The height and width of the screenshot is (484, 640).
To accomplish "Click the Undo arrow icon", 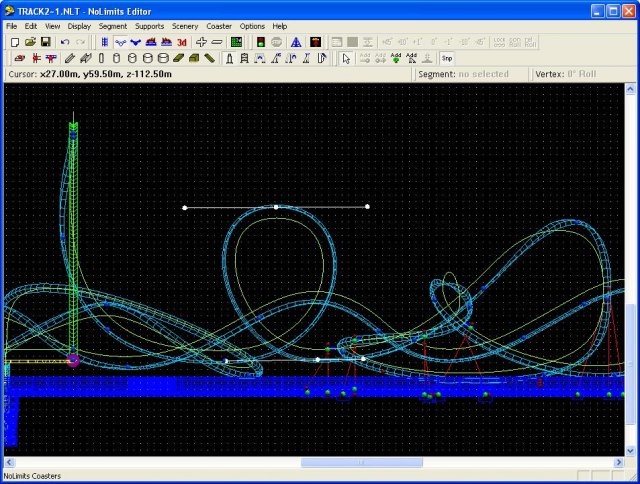I will [x=65, y=42].
